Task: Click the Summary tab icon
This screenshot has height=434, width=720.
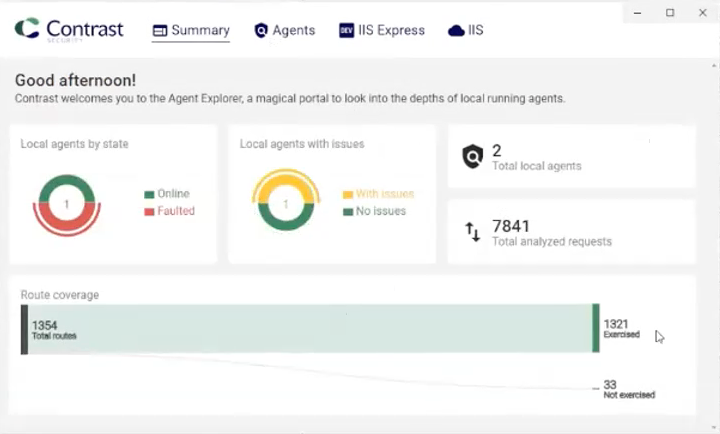Action: [x=159, y=31]
